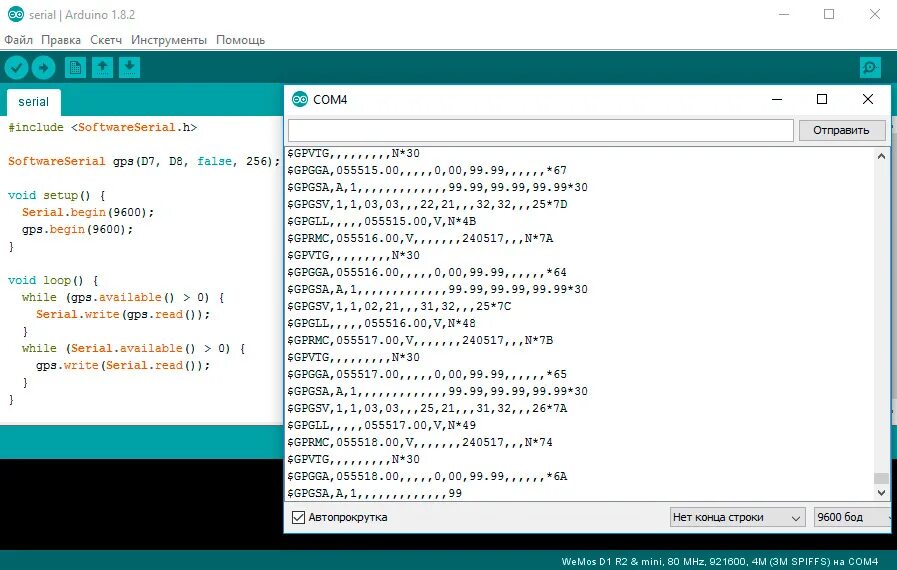Open the Правка menu
The image size is (897, 570).
[61, 40]
